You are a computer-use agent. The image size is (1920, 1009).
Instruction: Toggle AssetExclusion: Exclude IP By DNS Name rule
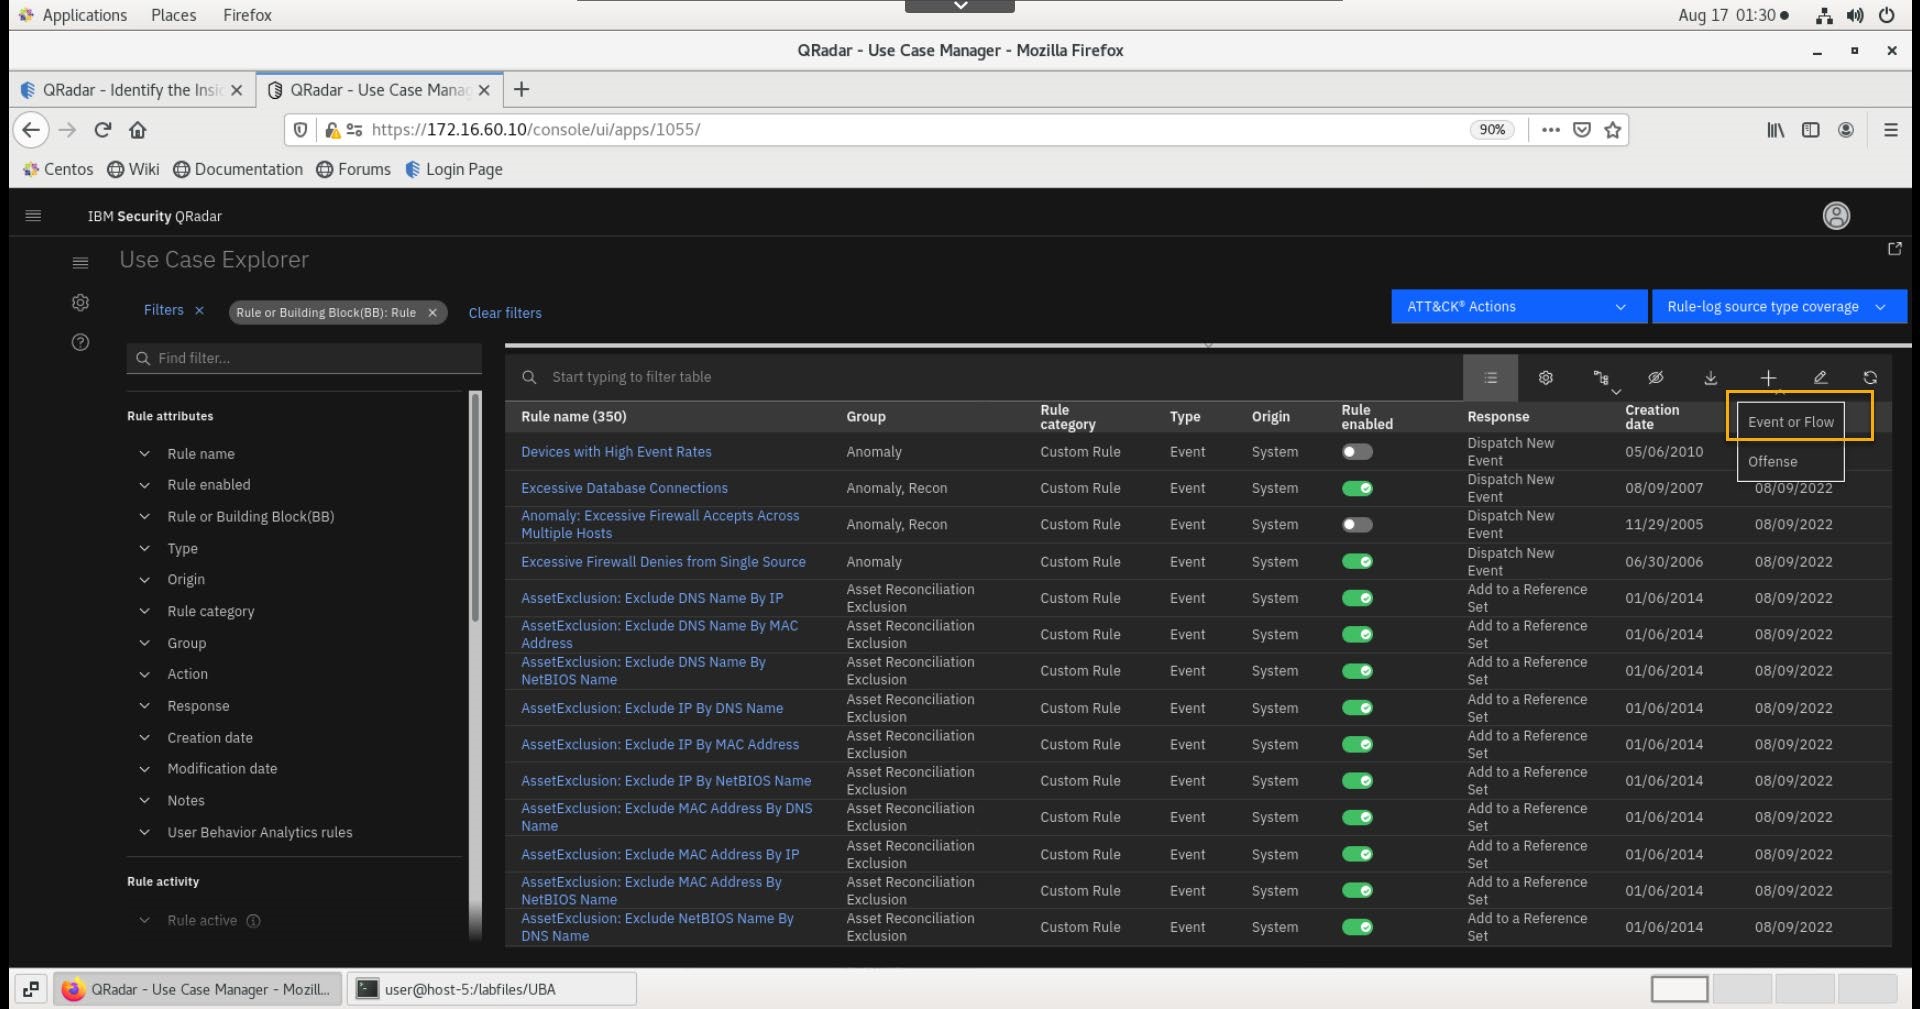coord(1357,708)
